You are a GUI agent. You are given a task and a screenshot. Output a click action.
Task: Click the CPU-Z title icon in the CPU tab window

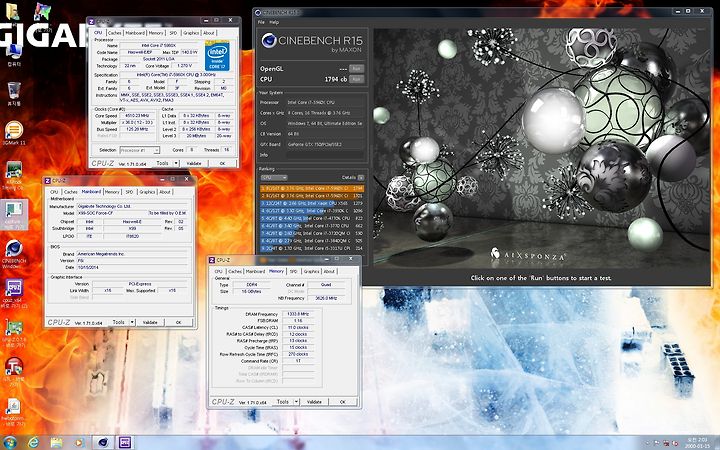pyautogui.click(x=92, y=21)
